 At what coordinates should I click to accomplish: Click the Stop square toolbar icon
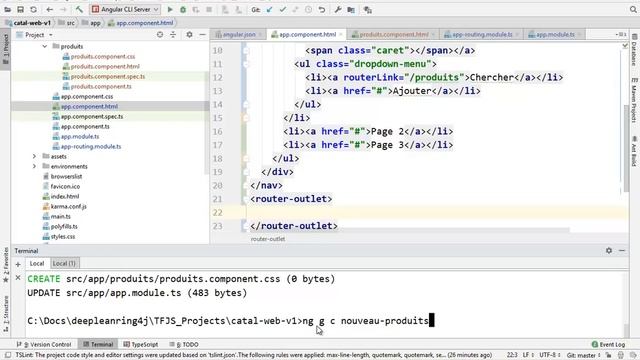(209, 9)
